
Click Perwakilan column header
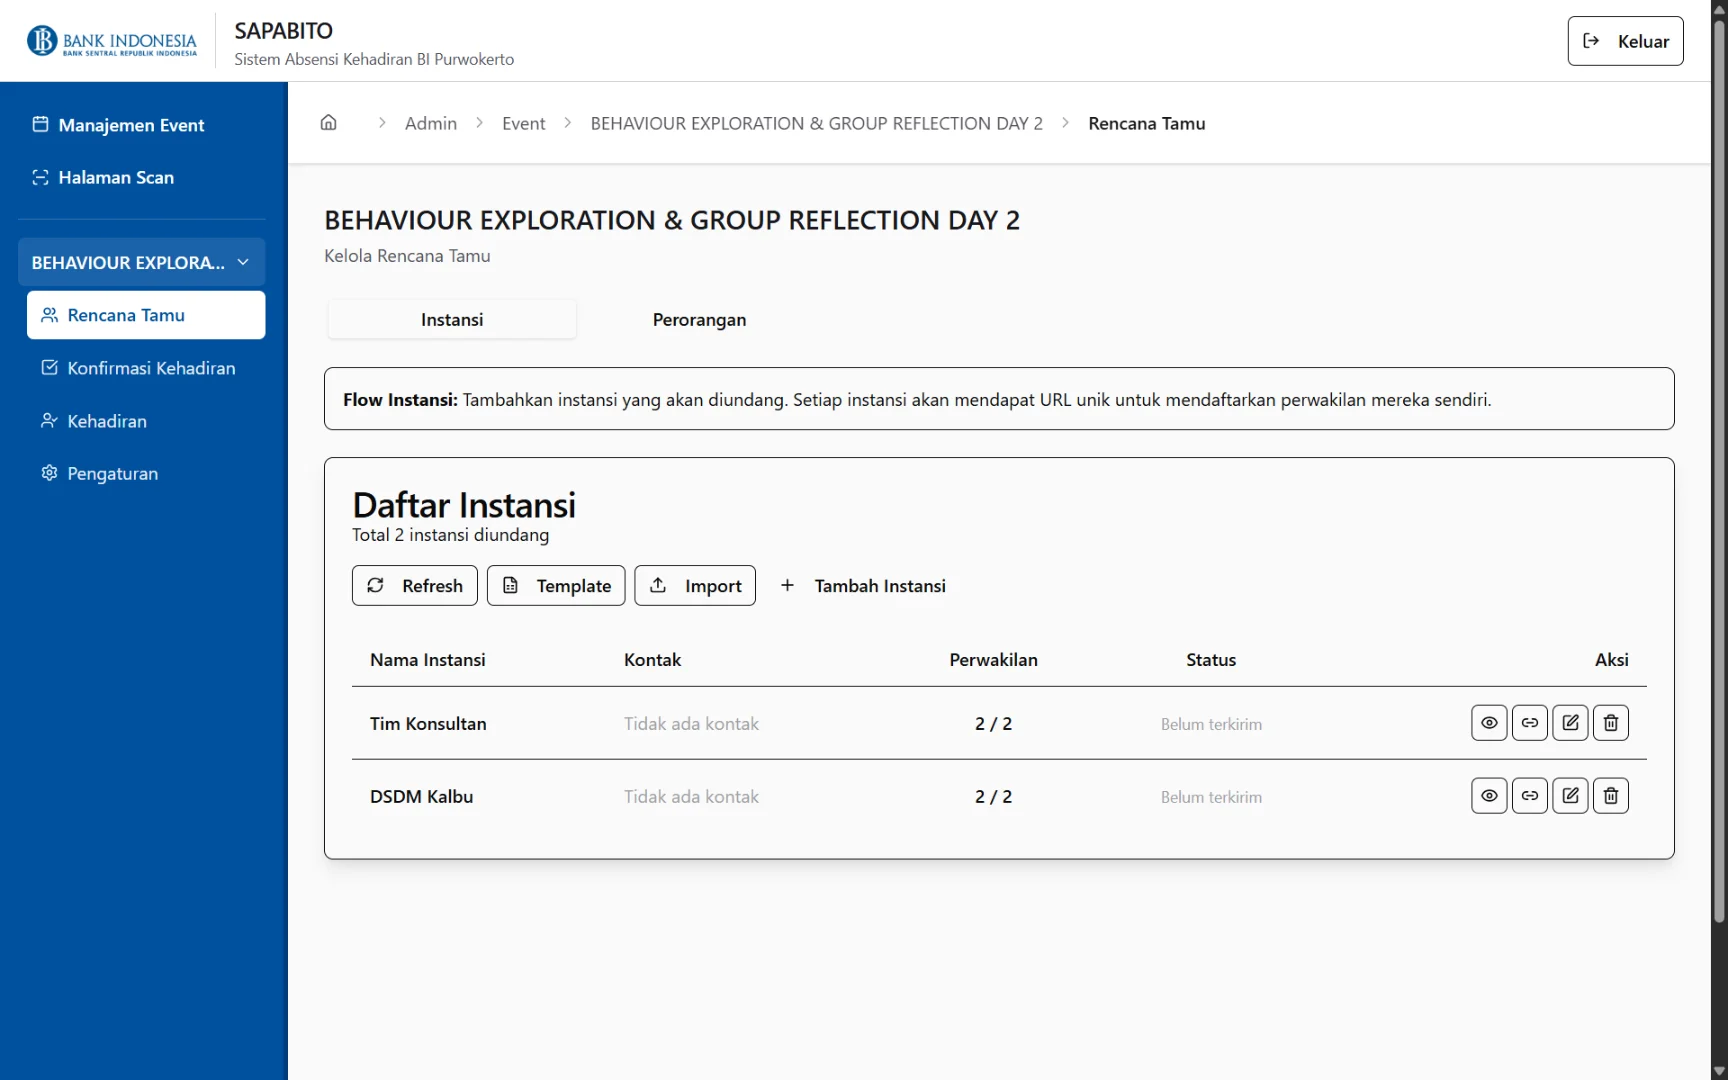click(x=993, y=660)
